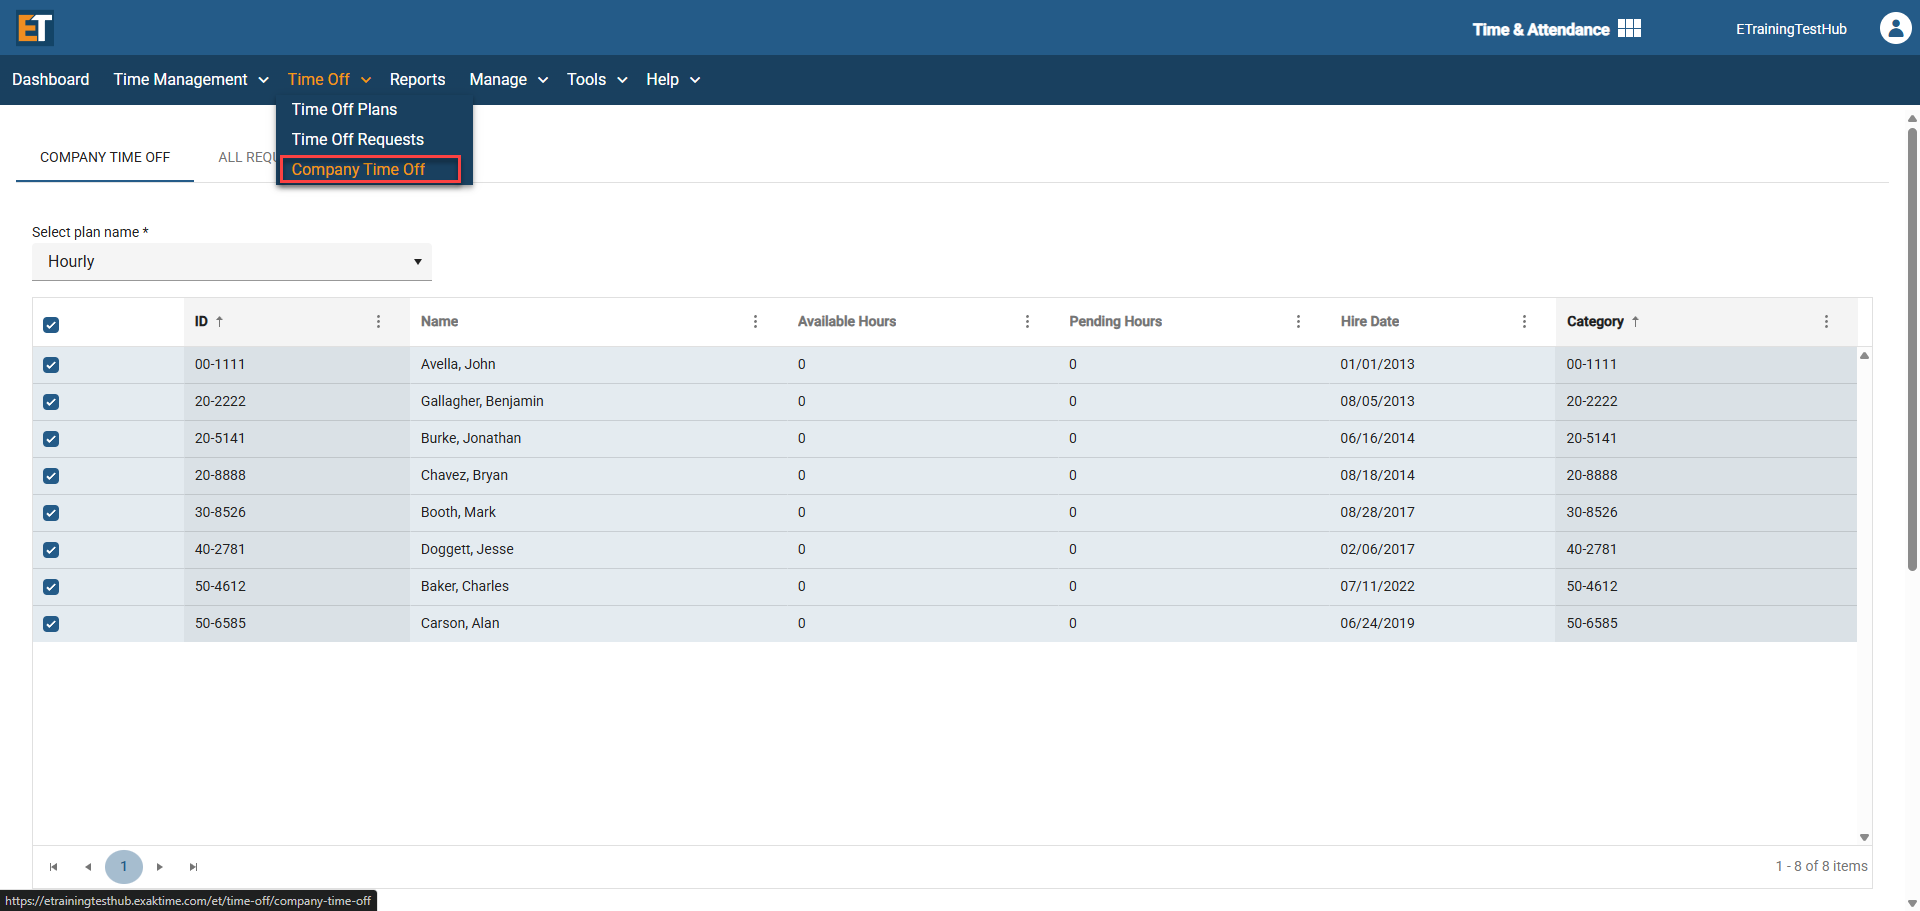
Task: Go to the Dashboard
Action: (50, 80)
